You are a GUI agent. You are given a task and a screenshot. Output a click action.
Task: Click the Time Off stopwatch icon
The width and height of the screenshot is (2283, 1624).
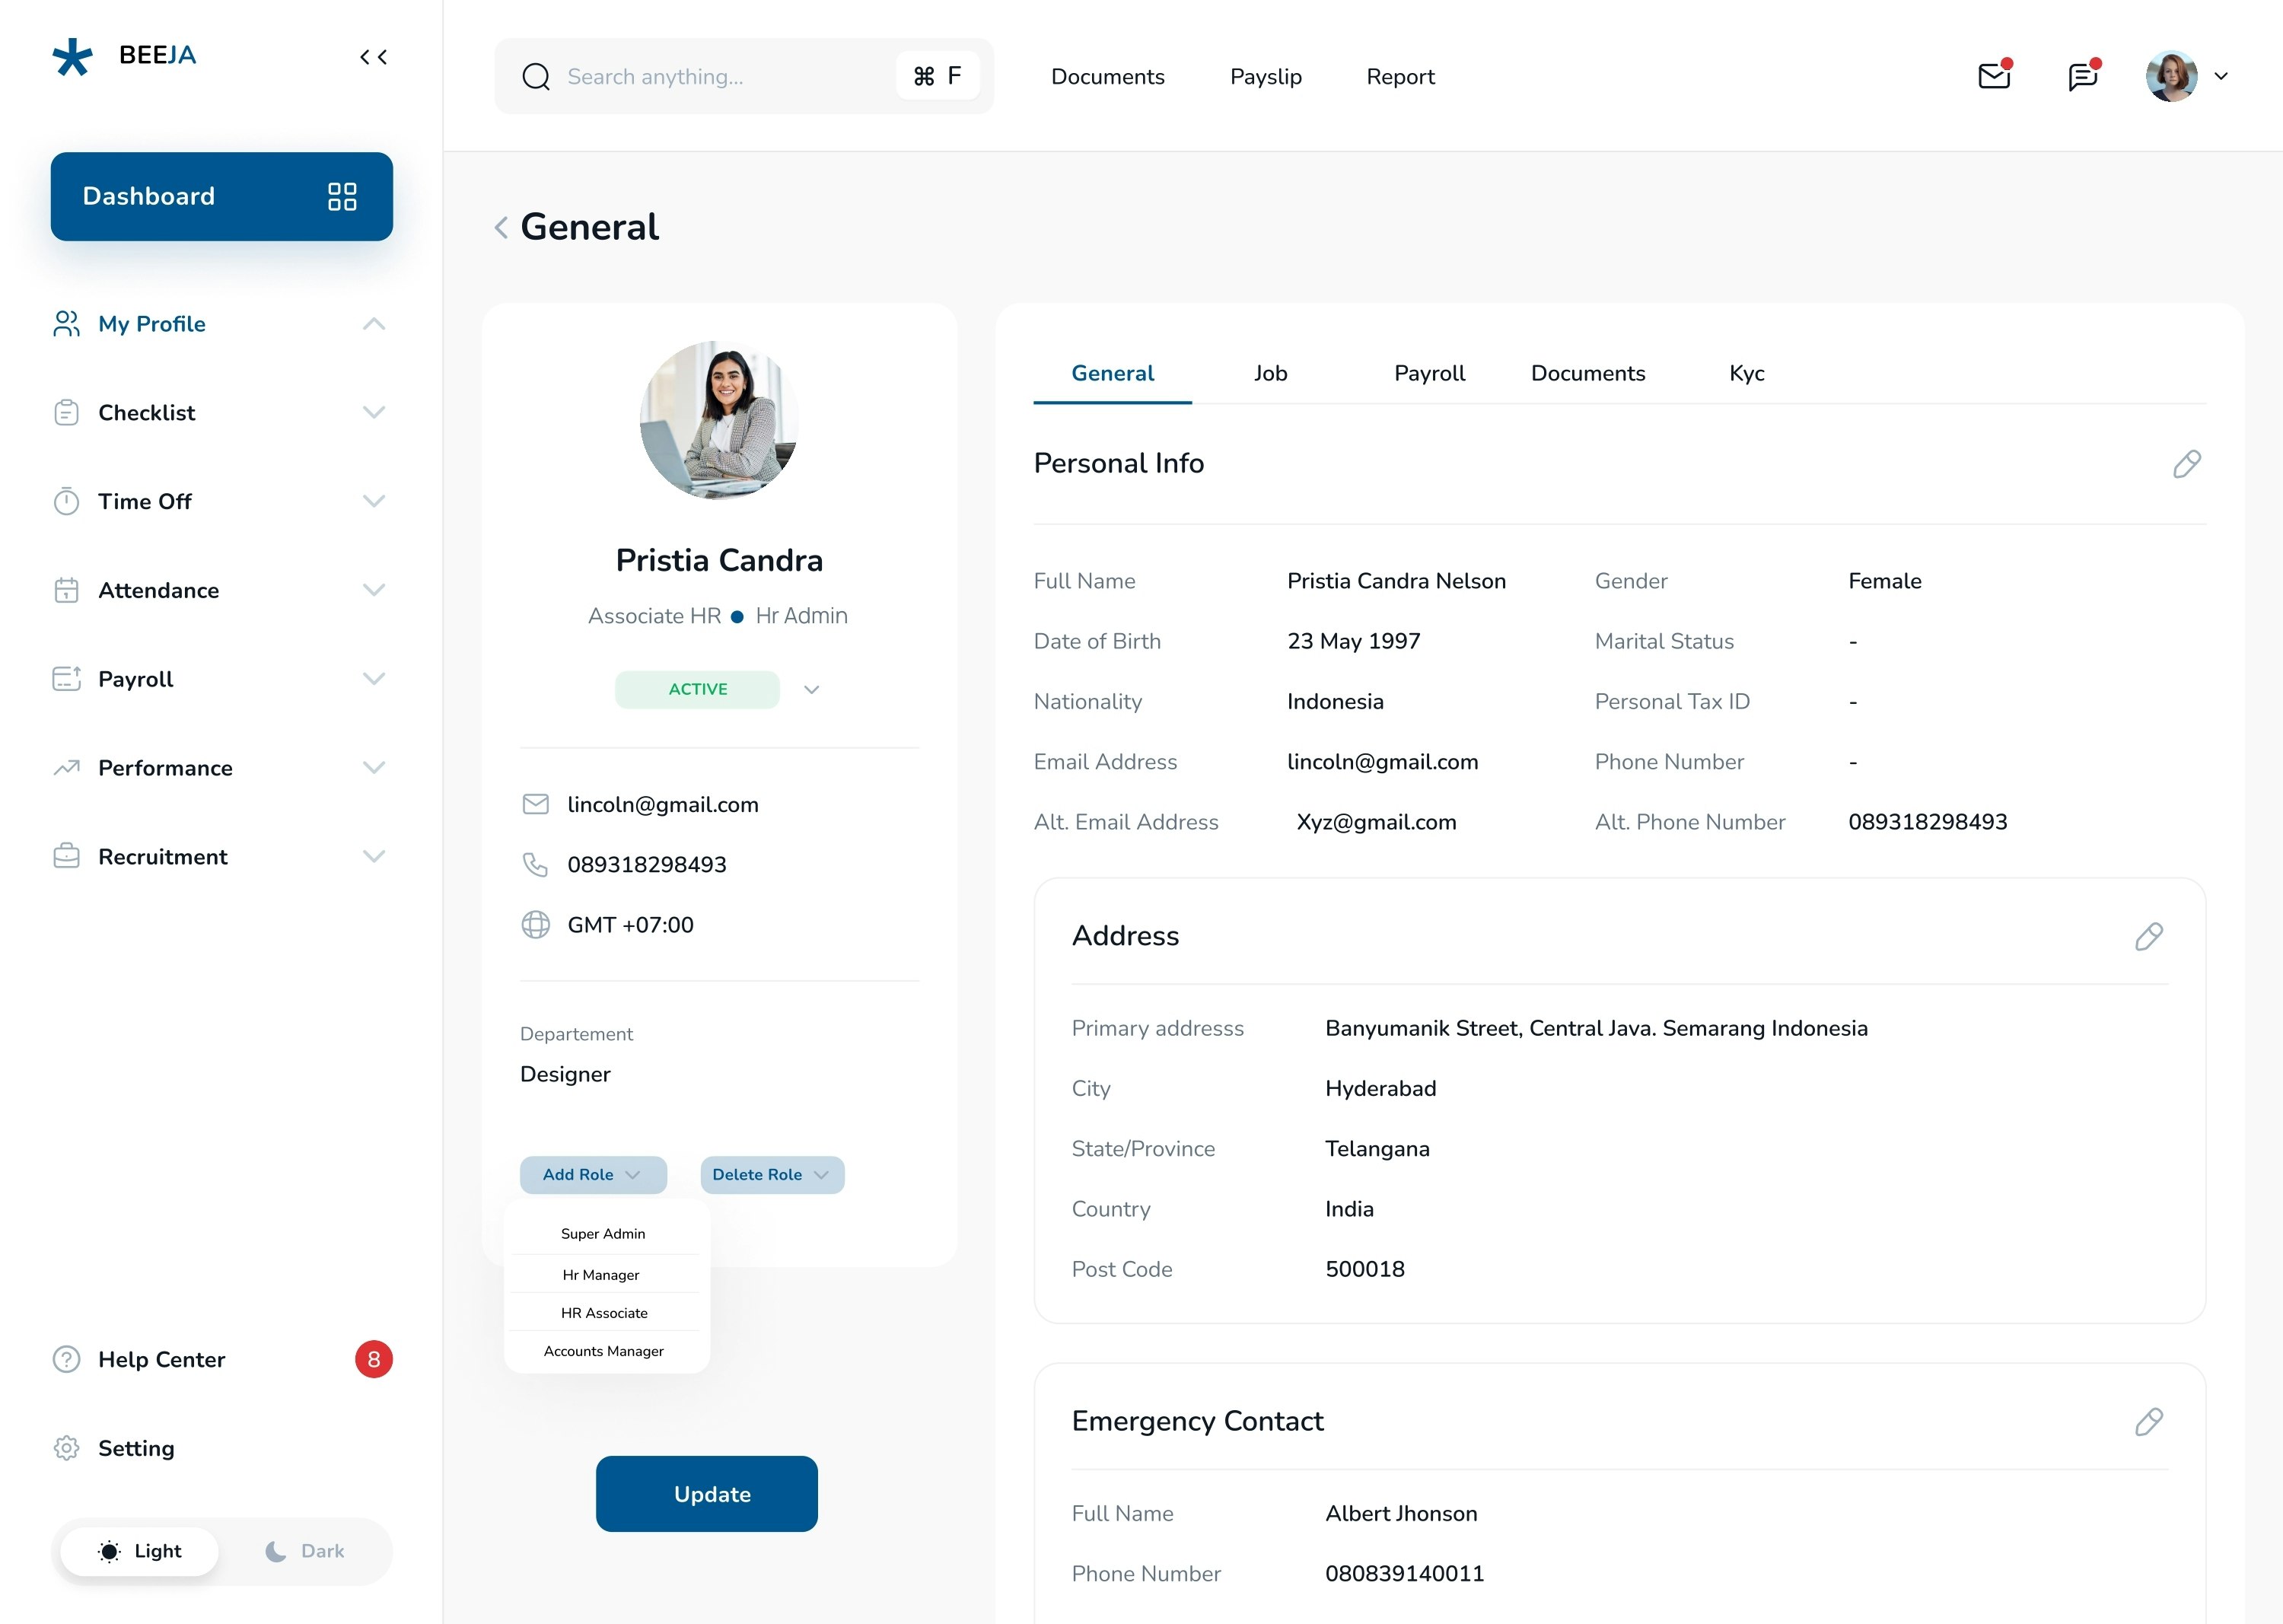click(66, 501)
